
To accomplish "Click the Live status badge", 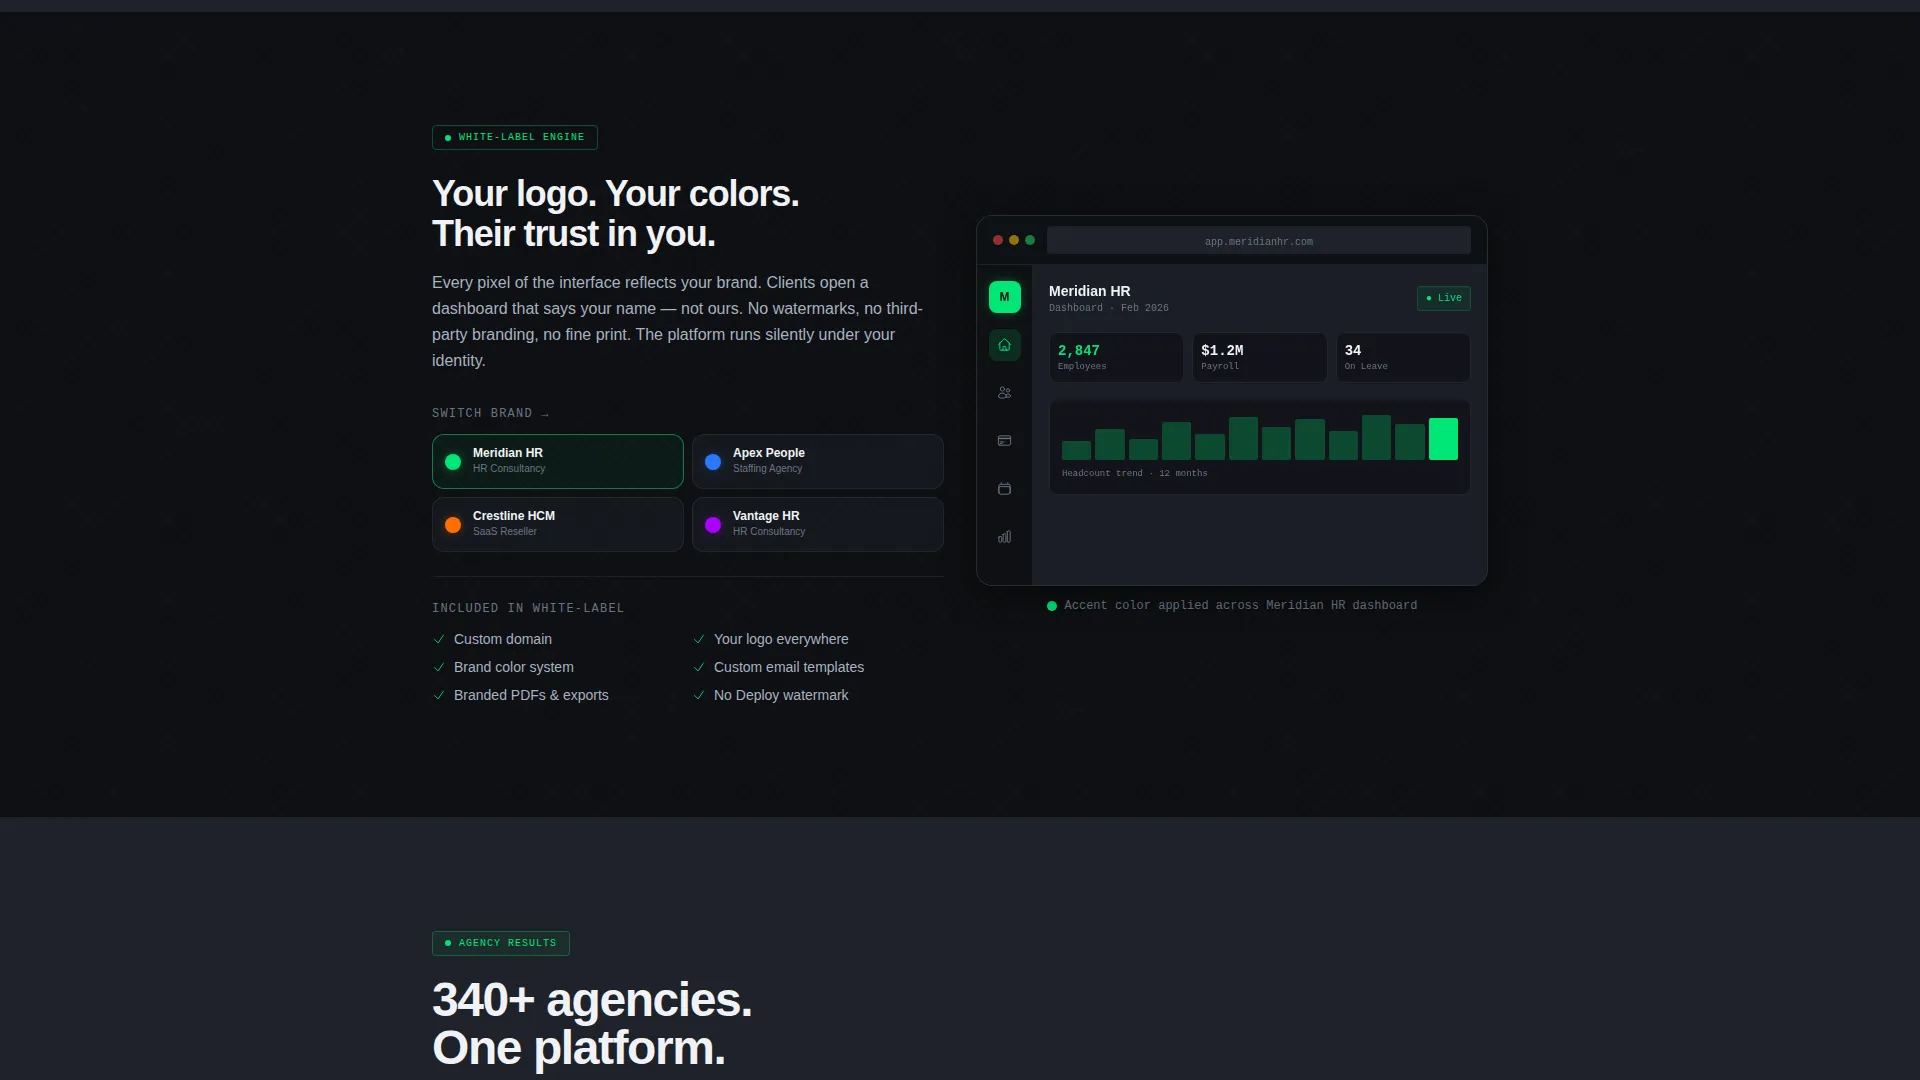I will click(x=1444, y=298).
